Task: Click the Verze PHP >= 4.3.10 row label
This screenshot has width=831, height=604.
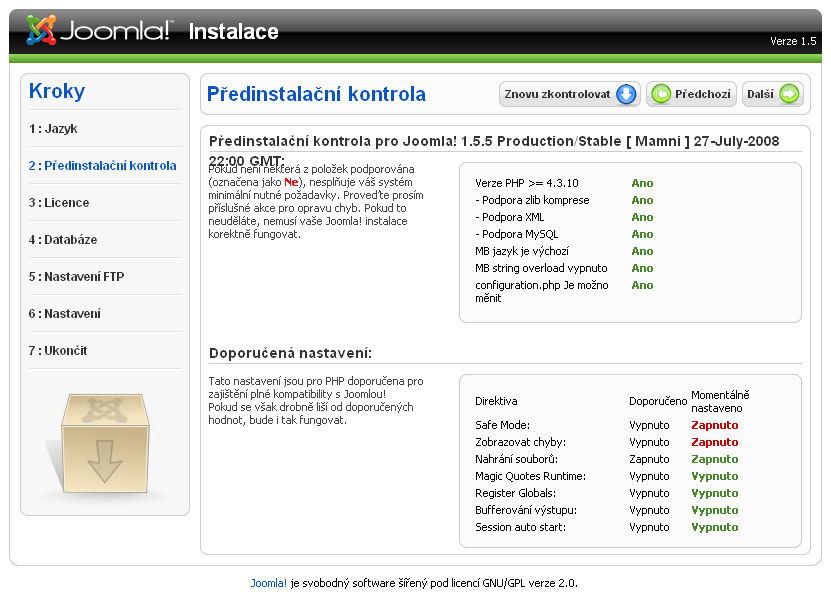Action: click(x=527, y=183)
